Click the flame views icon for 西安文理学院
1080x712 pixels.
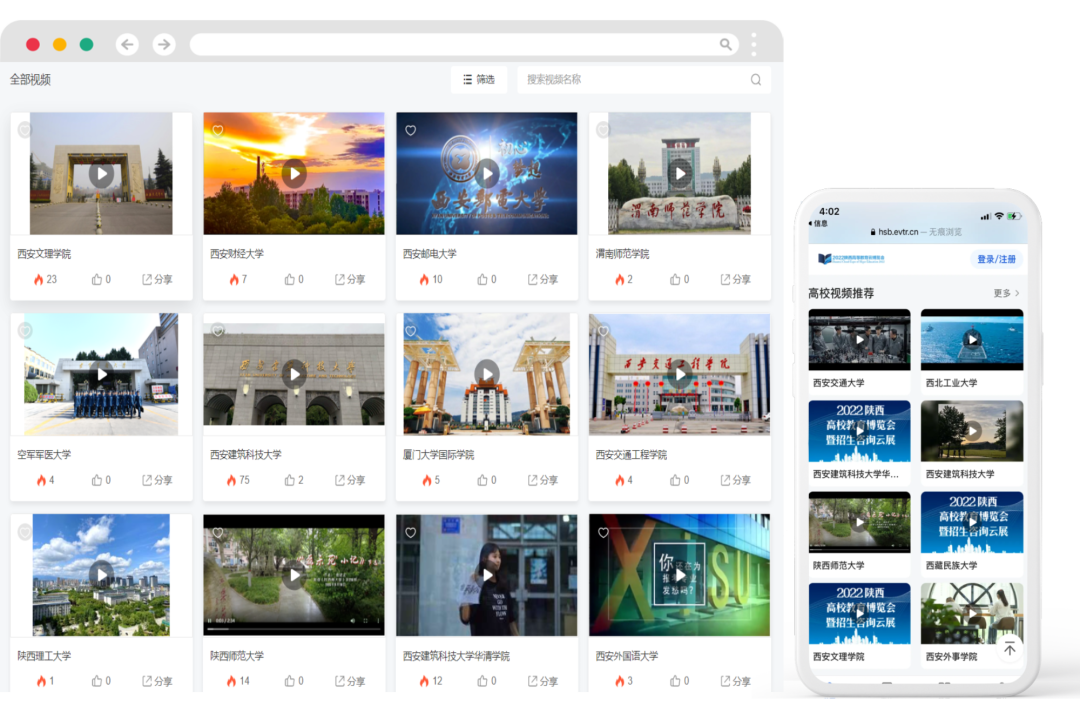coord(39,280)
